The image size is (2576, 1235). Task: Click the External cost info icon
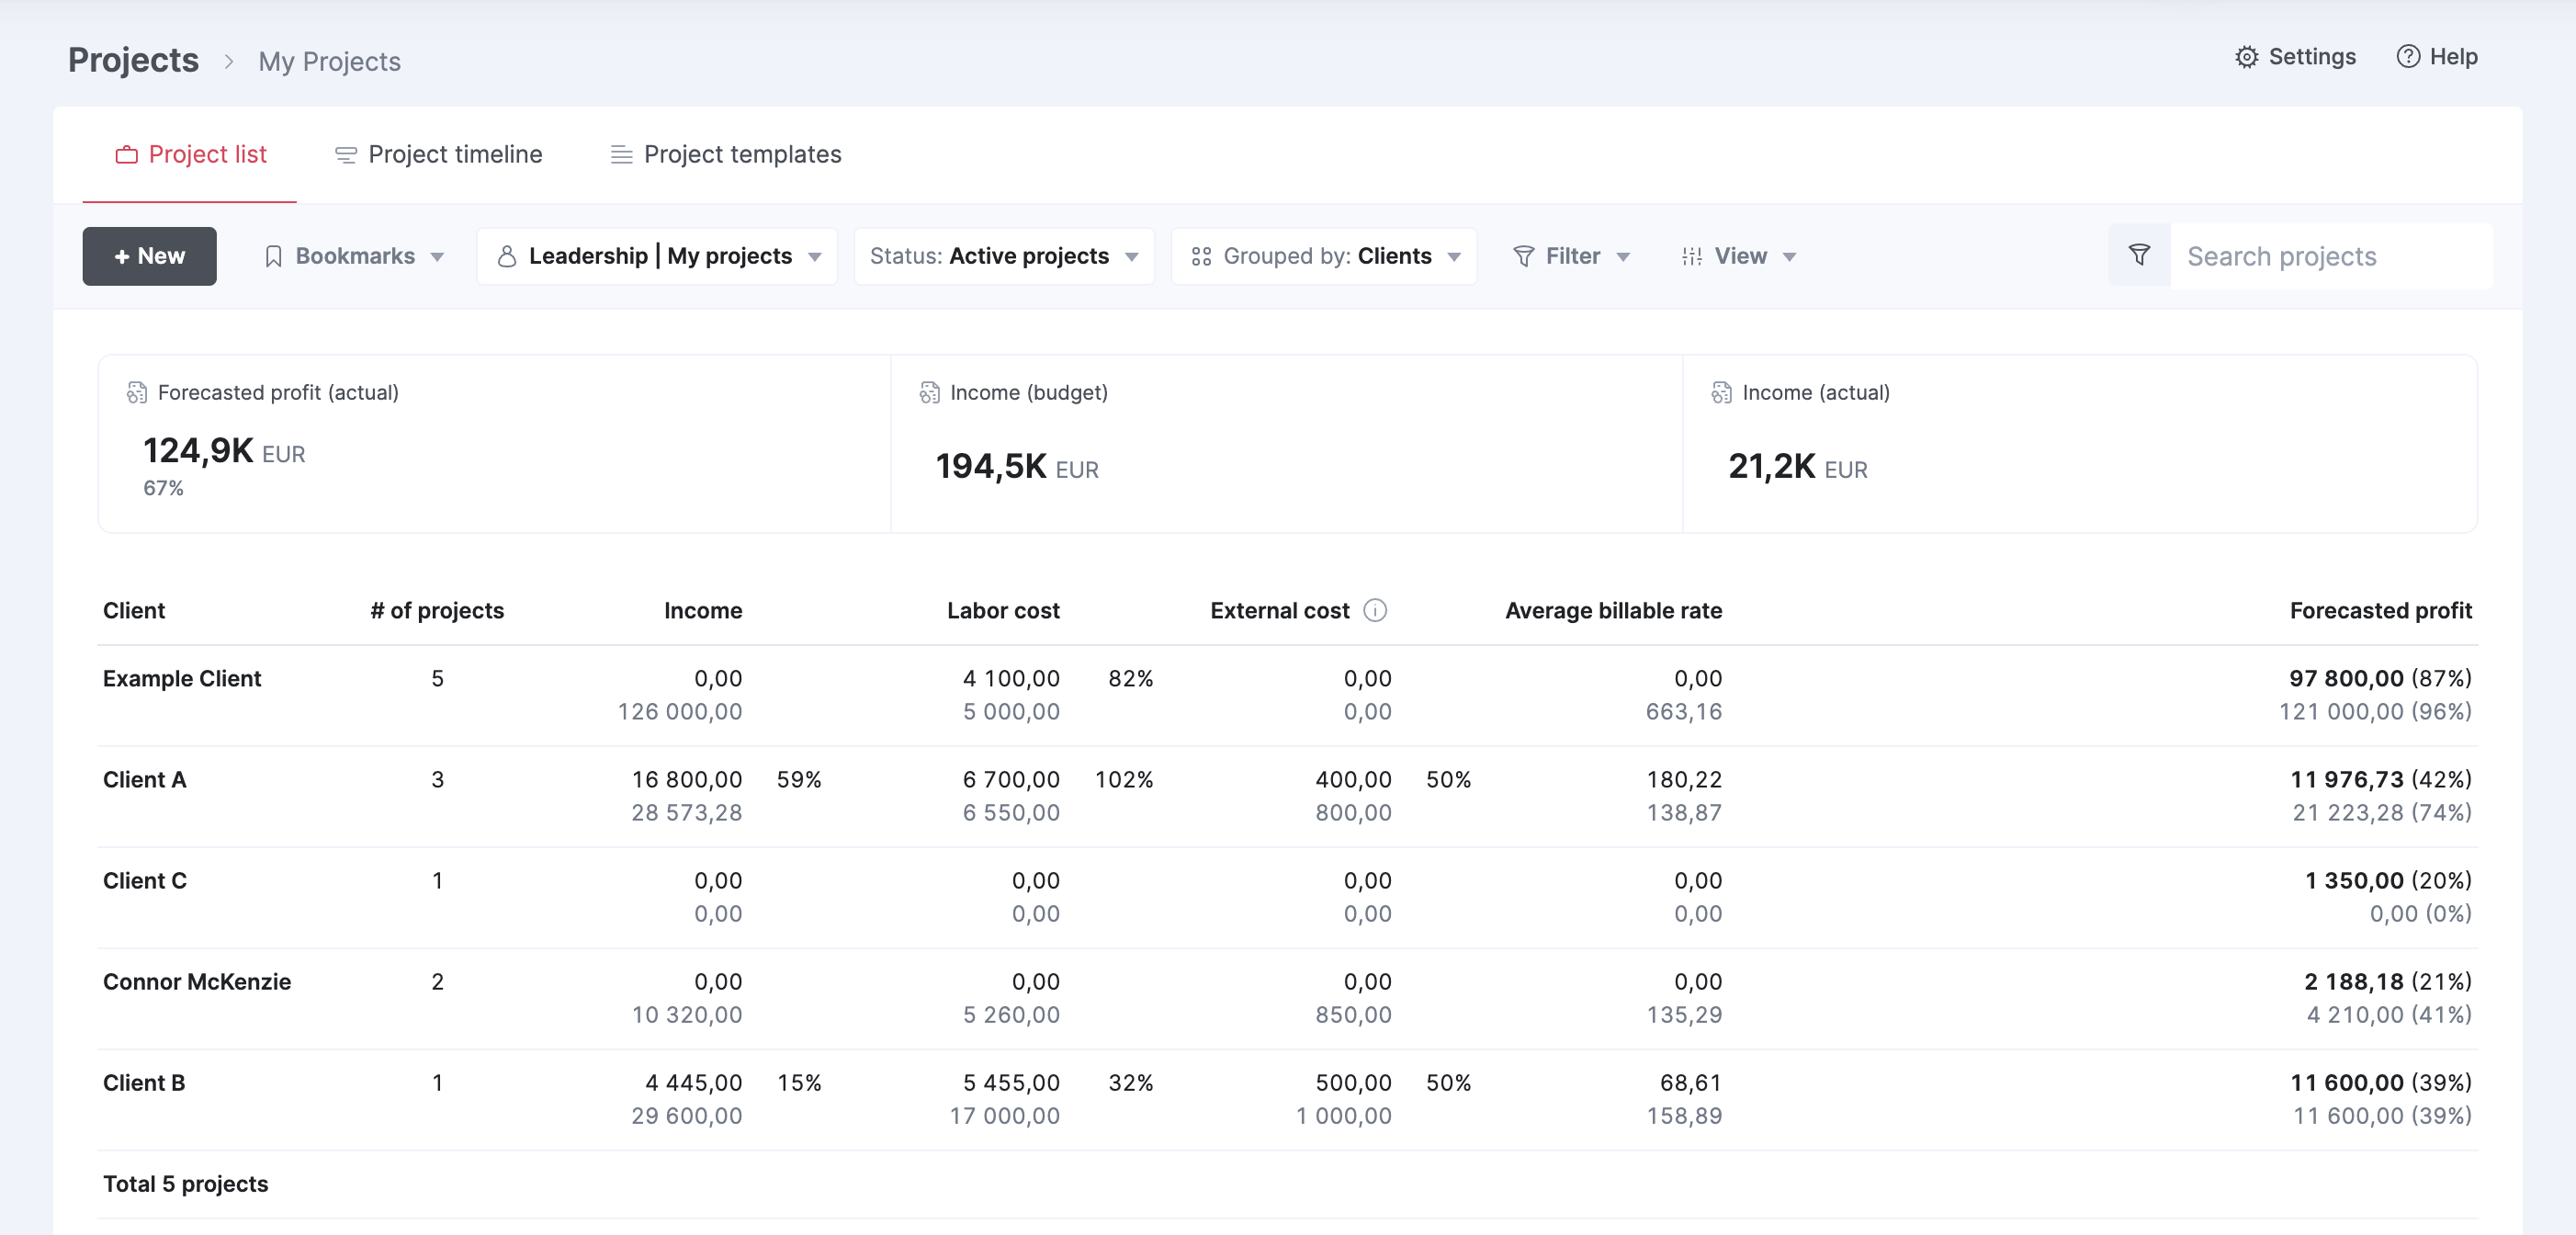(1375, 610)
